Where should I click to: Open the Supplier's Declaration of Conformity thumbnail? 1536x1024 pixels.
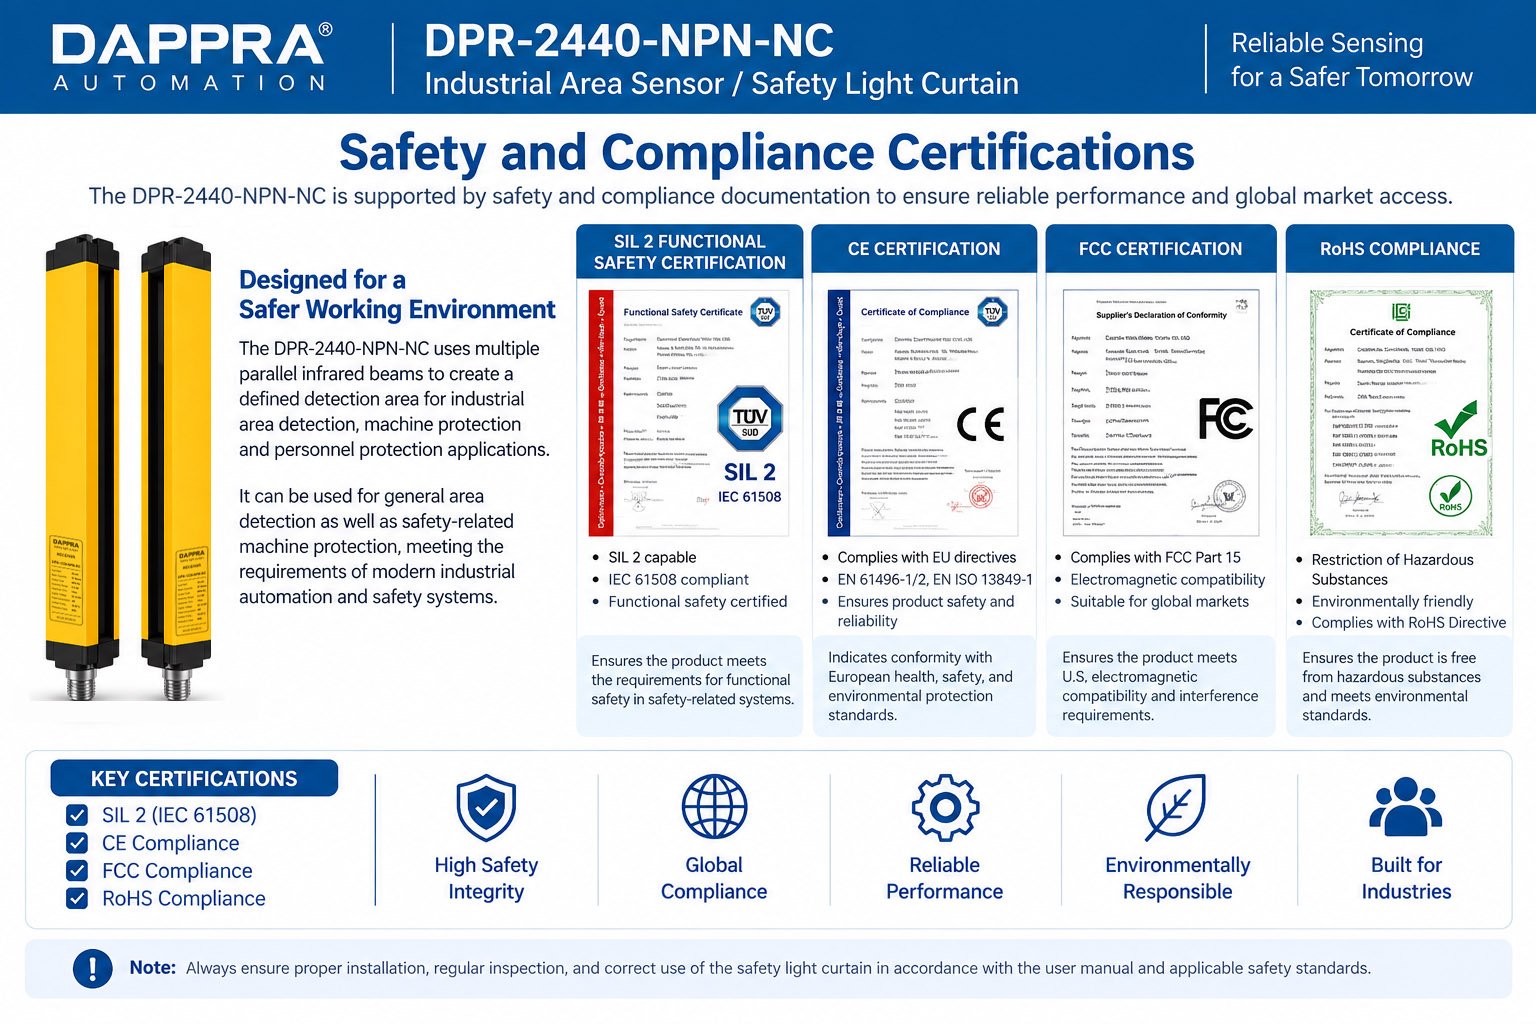tap(1160, 413)
